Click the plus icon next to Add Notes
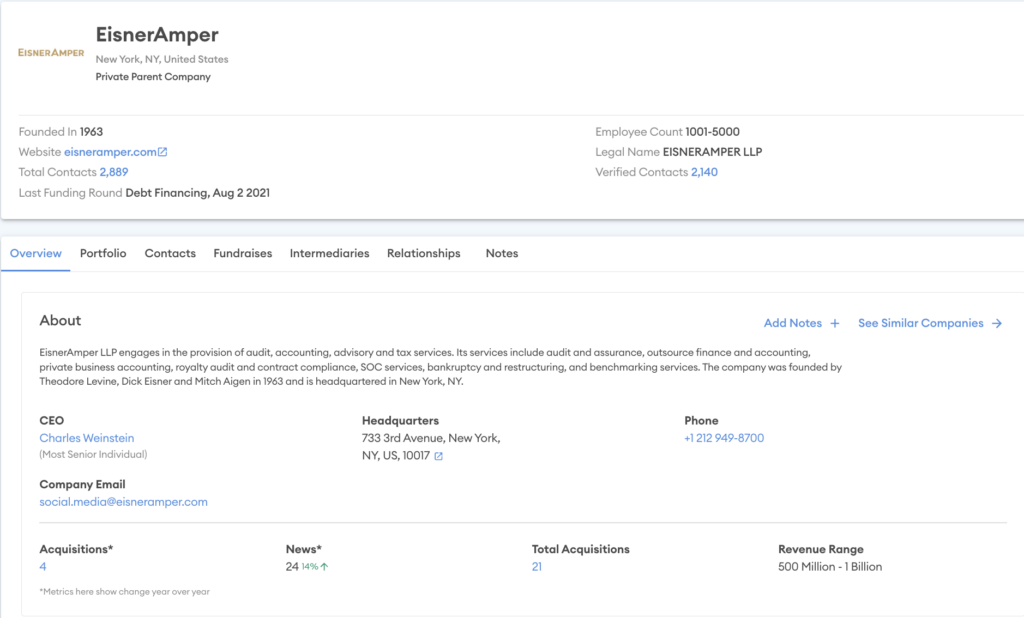The image size is (1024, 618). click(x=835, y=323)
